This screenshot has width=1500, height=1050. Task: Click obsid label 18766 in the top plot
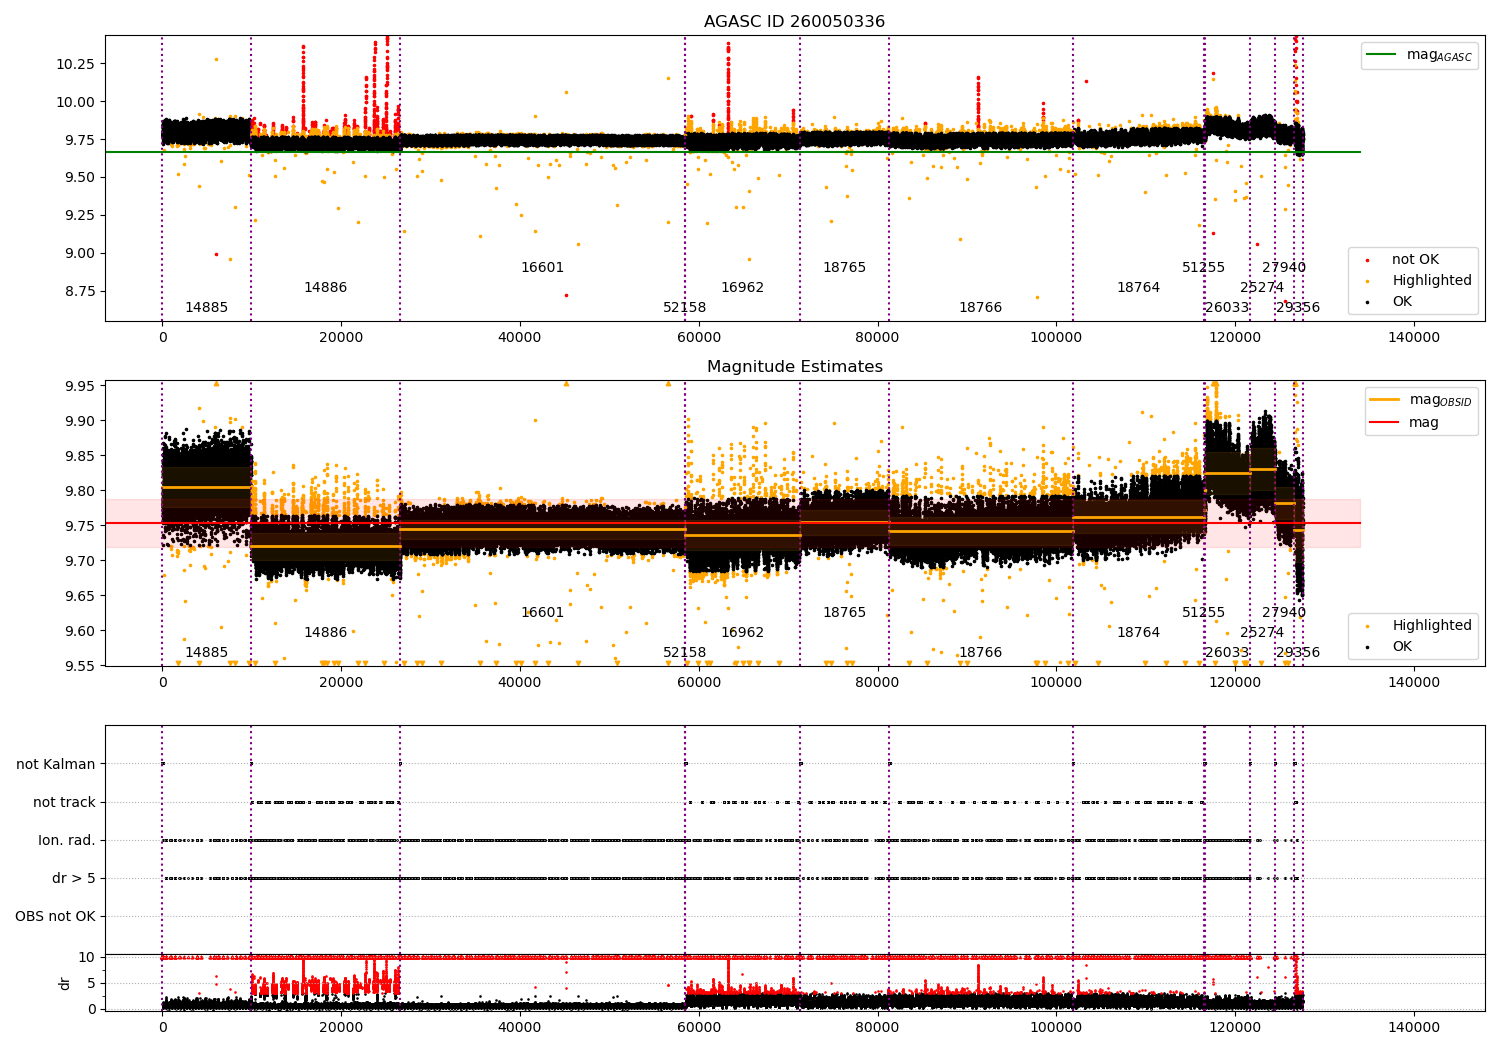click(981, 308)
